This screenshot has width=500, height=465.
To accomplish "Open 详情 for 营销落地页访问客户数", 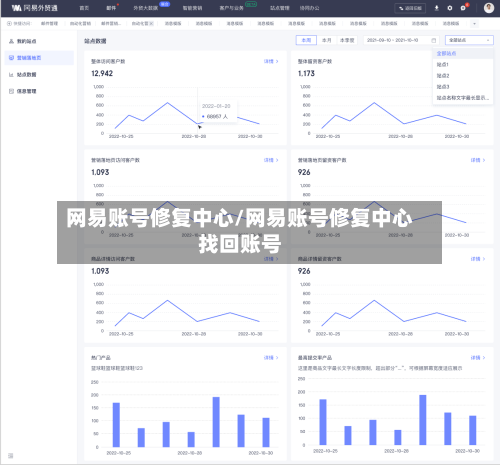I will tap(271, 160).
